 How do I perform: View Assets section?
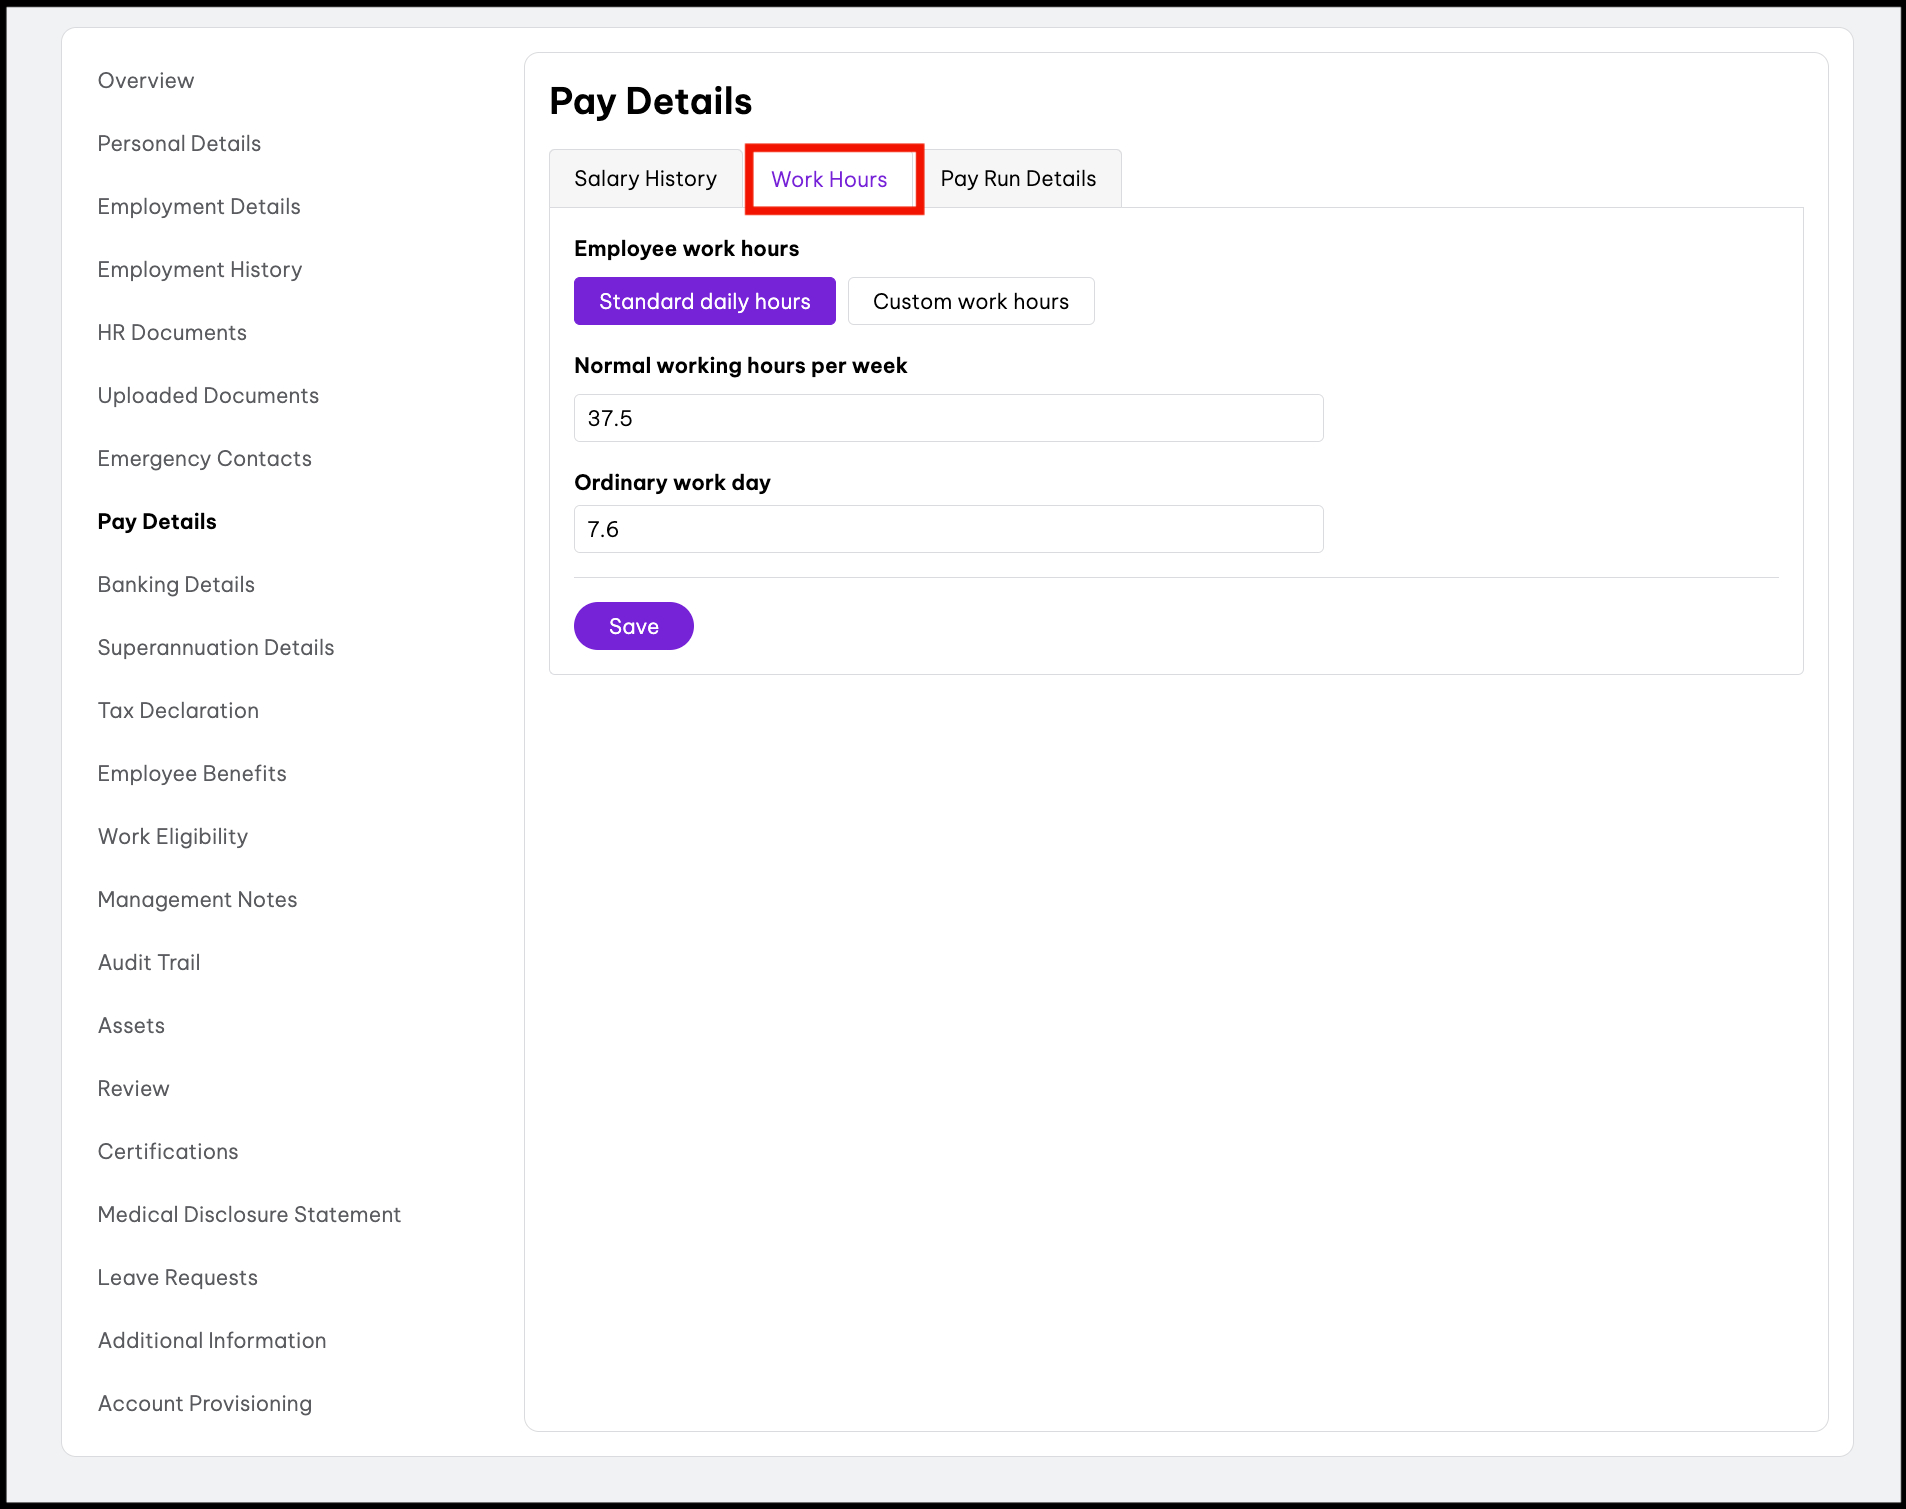(x=131, y=1026)
